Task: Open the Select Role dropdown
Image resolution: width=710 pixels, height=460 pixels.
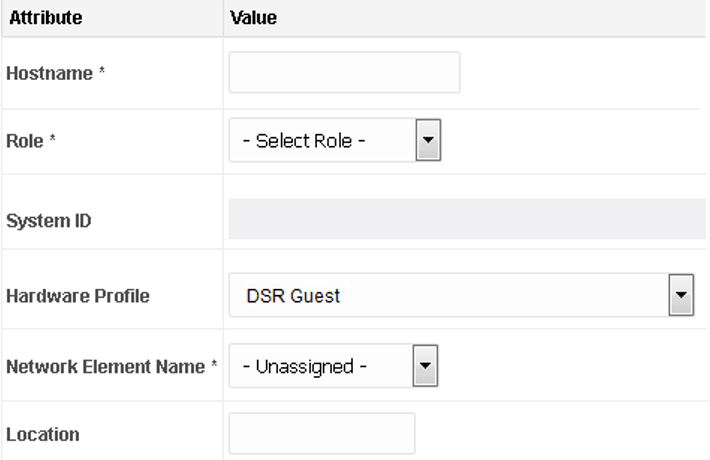Action: (x=334, y=141)
